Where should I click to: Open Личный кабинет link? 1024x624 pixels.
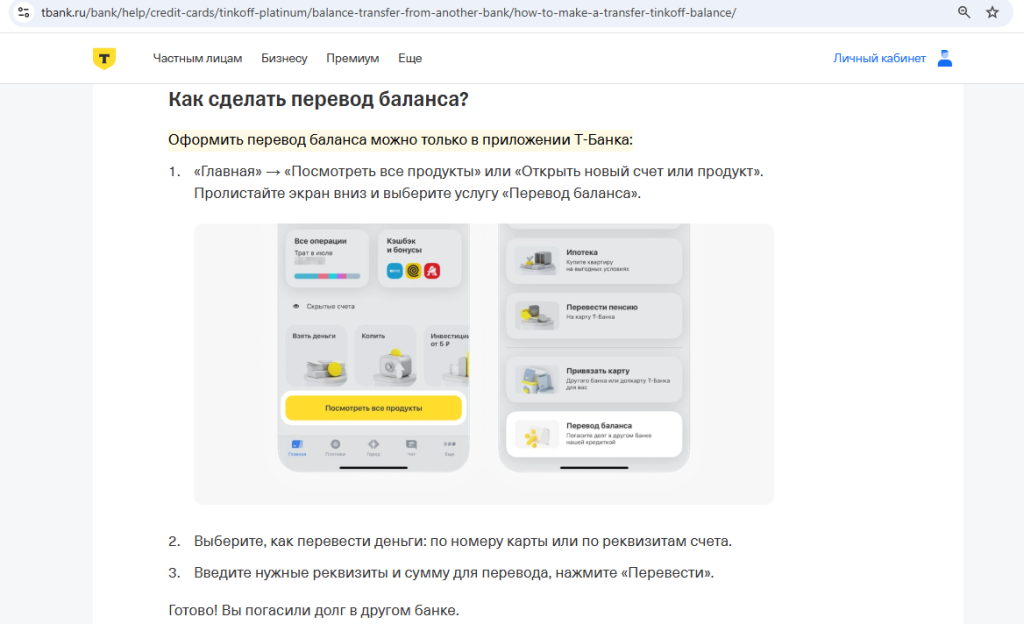coord(878,58)
